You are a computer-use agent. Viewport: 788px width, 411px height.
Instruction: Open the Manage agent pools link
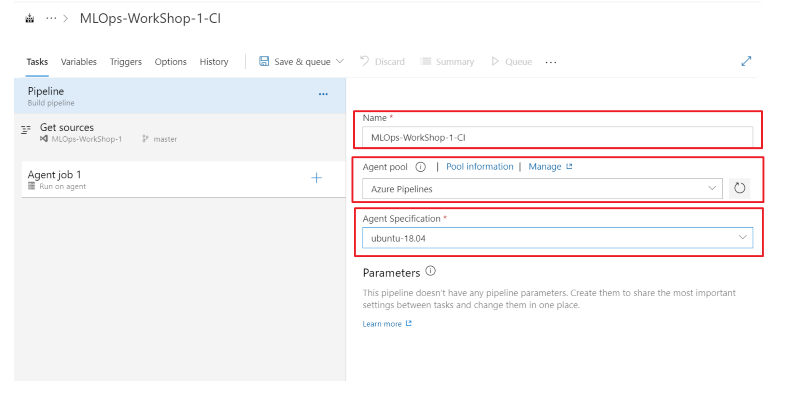pyautogui.click(x=545, y=167)
